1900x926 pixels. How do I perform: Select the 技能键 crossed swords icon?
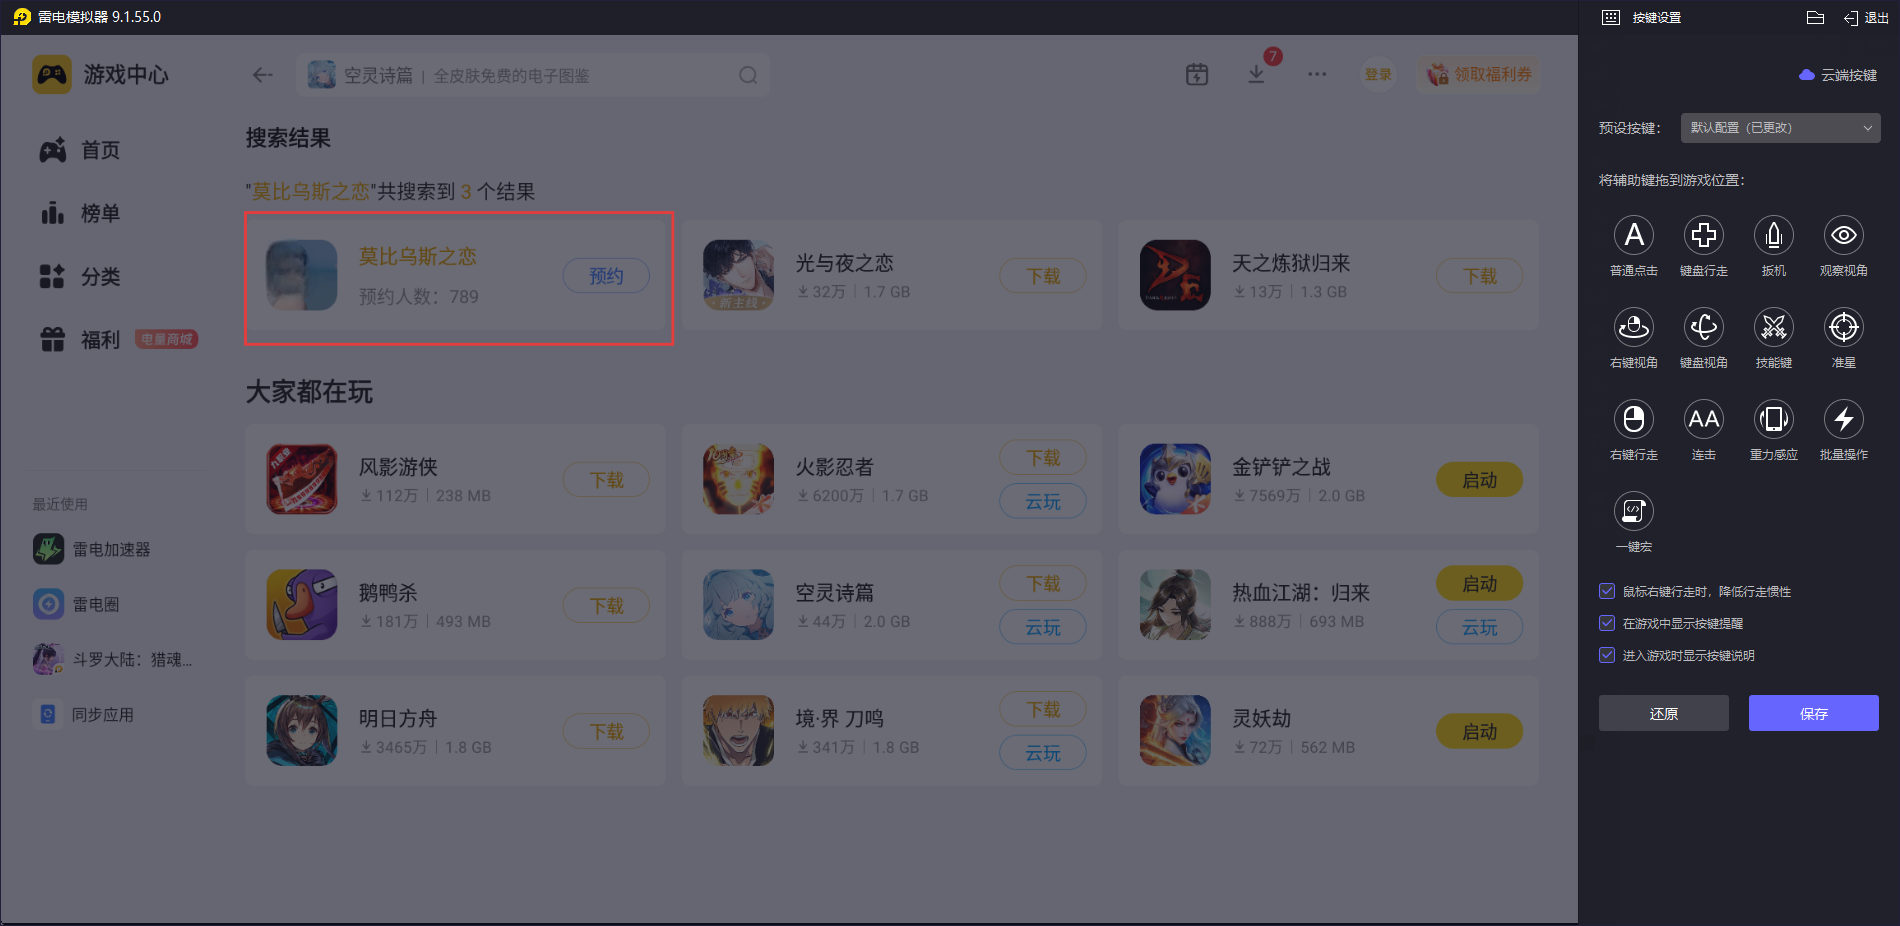[1773, 327]
